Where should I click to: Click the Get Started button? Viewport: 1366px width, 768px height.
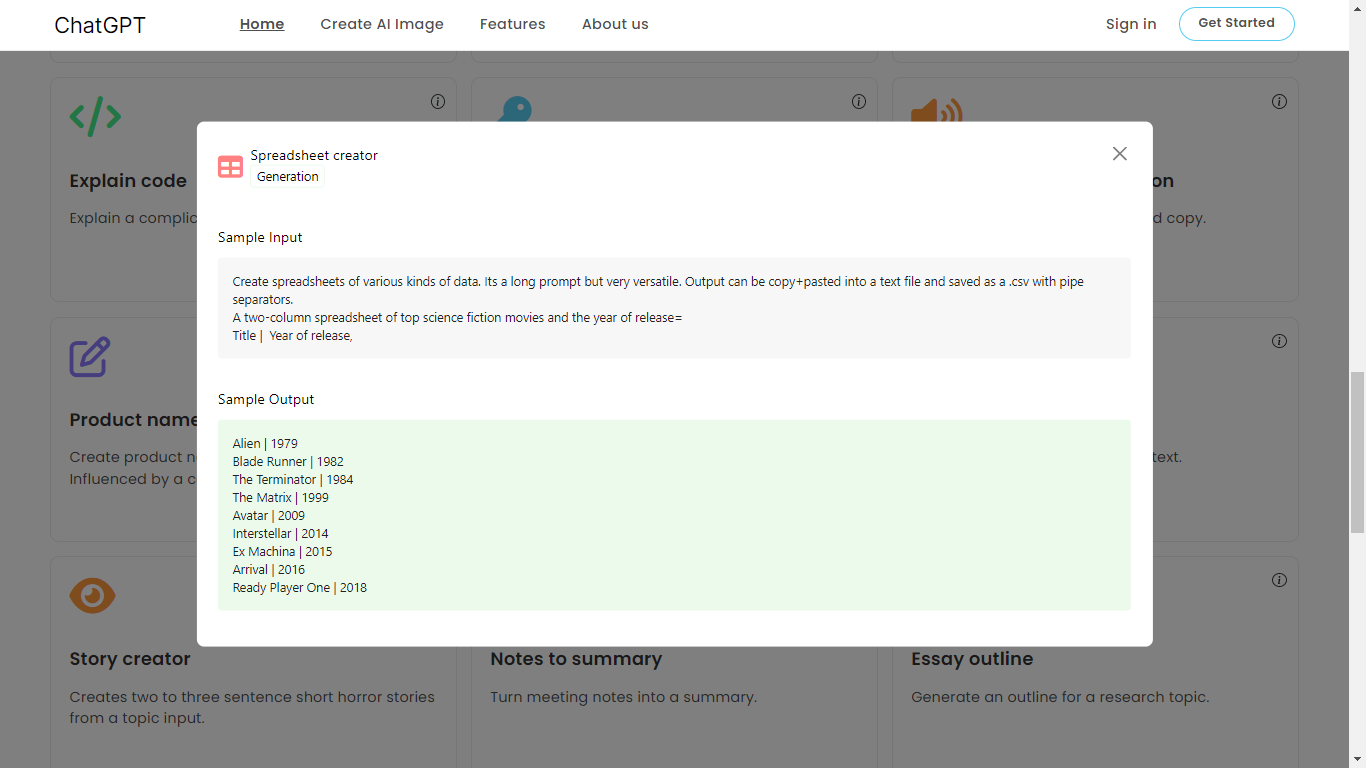click(x=1236, y=23)
